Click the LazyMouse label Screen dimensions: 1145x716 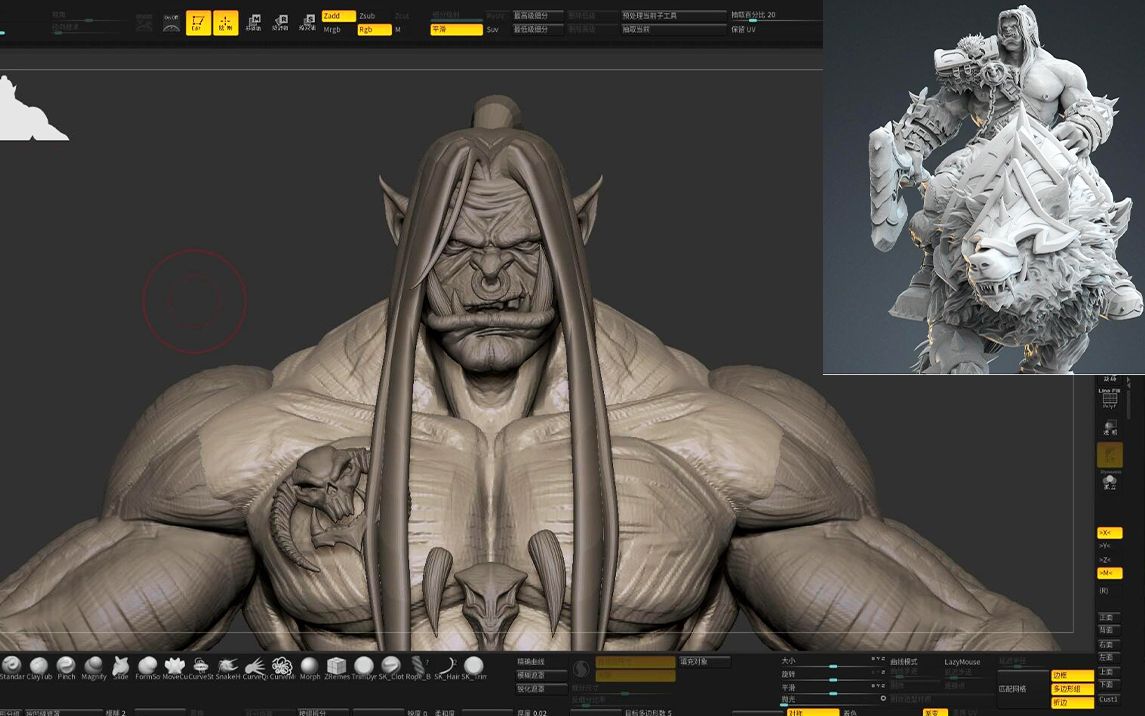962,662
